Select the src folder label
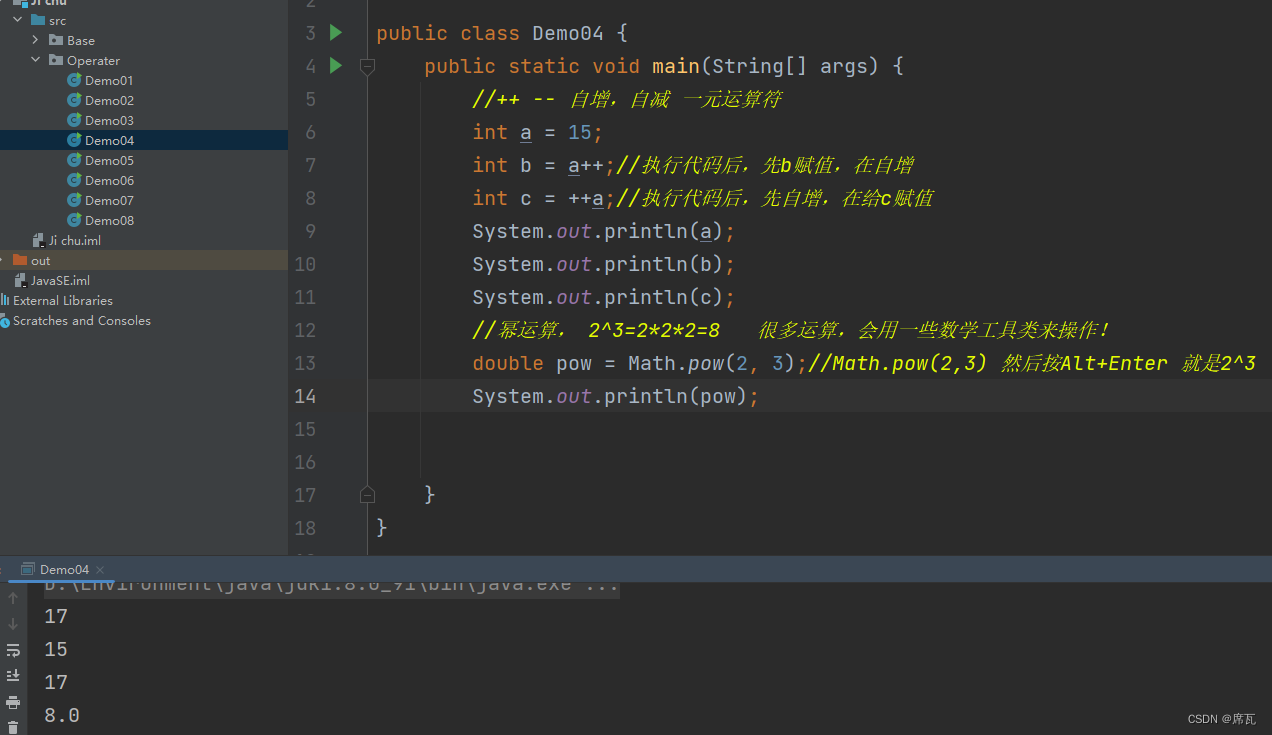 [x=57, y=20]
